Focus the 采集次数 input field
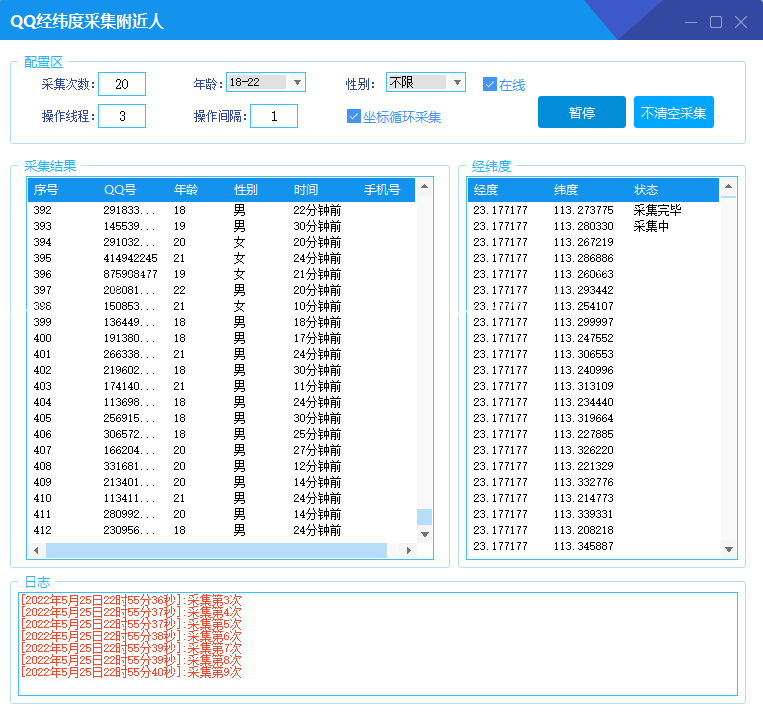 pos(122,84)
